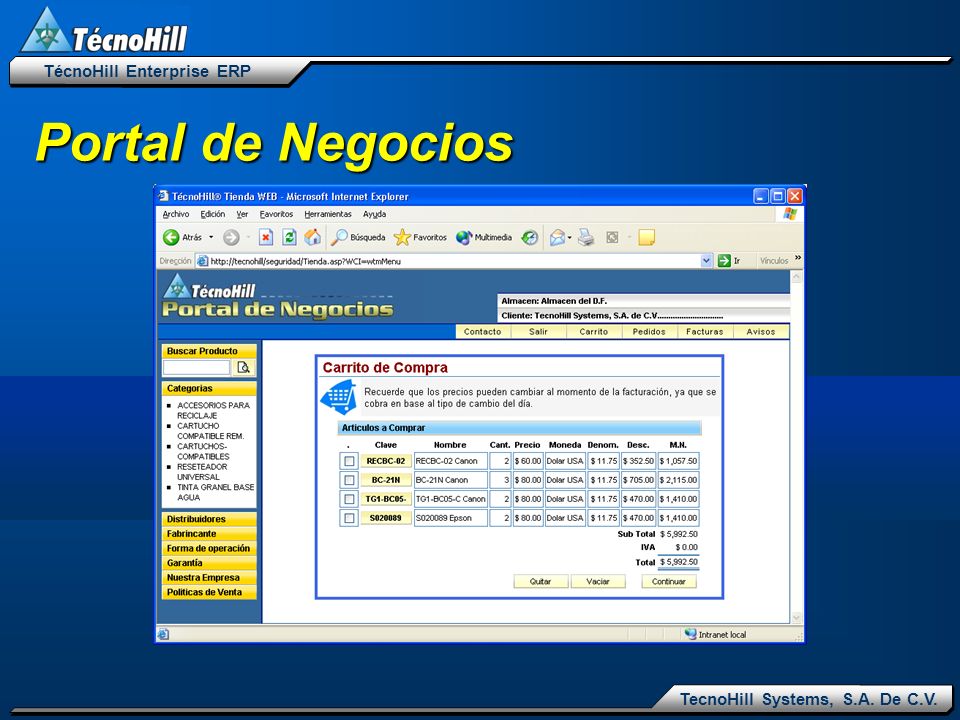Click the URL address field
The image size is (960, 720).
tap(453, 261)
